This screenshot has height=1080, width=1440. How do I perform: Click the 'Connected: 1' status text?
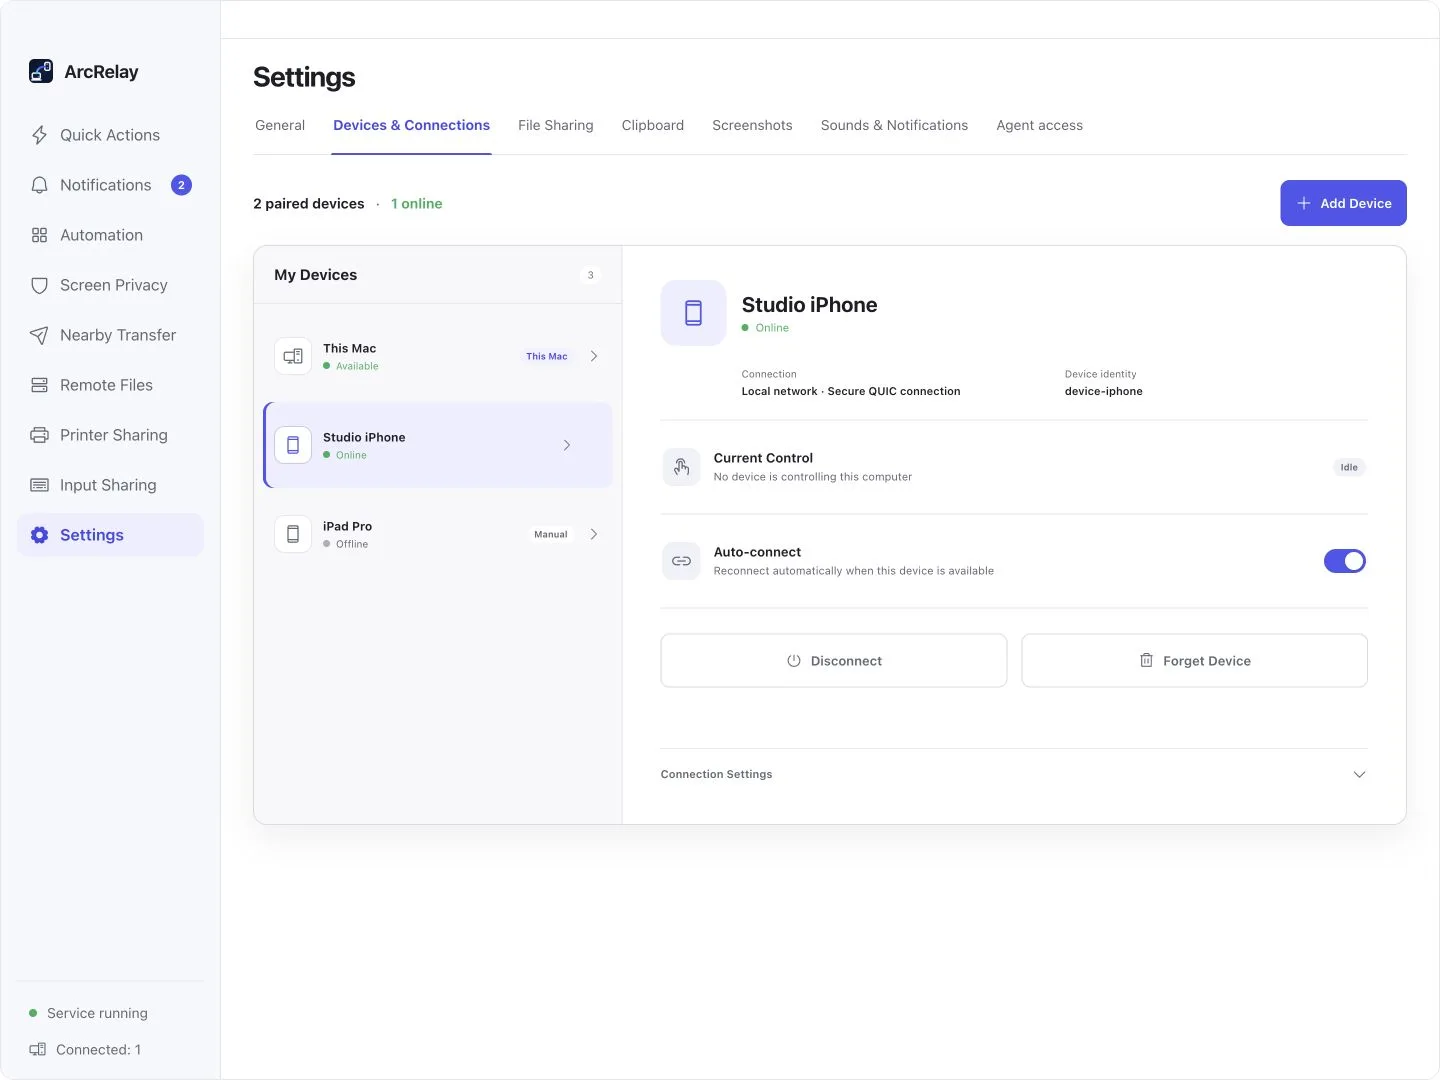[98, 1049]
